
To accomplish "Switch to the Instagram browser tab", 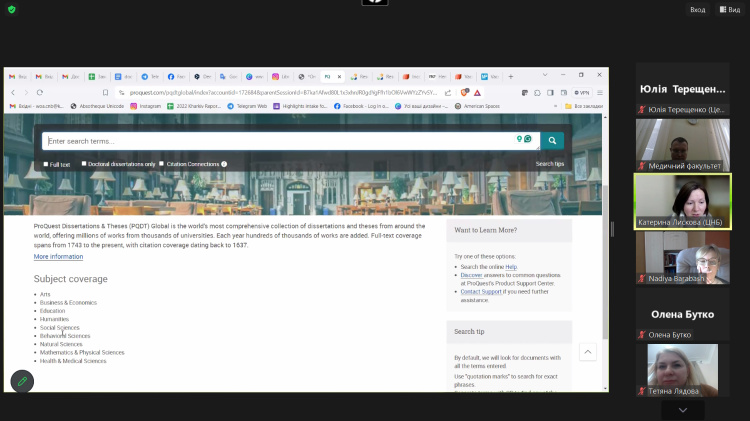I will click(x=280, y=77).
